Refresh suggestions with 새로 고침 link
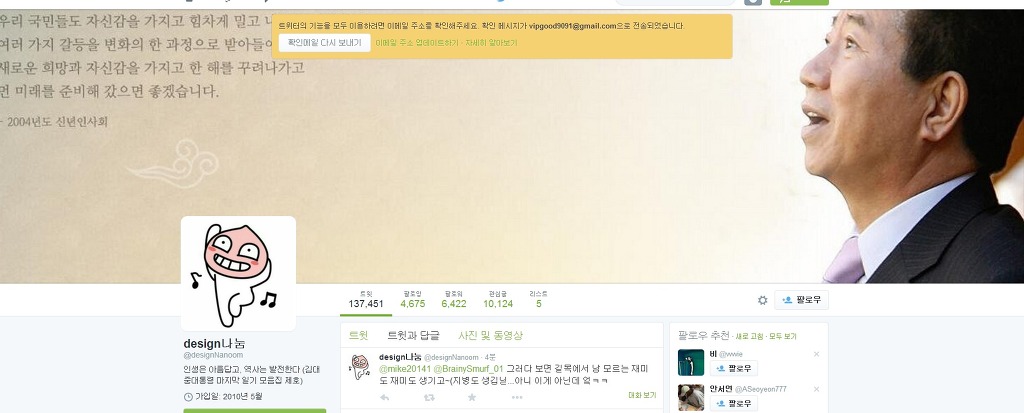 click(750, 337)
